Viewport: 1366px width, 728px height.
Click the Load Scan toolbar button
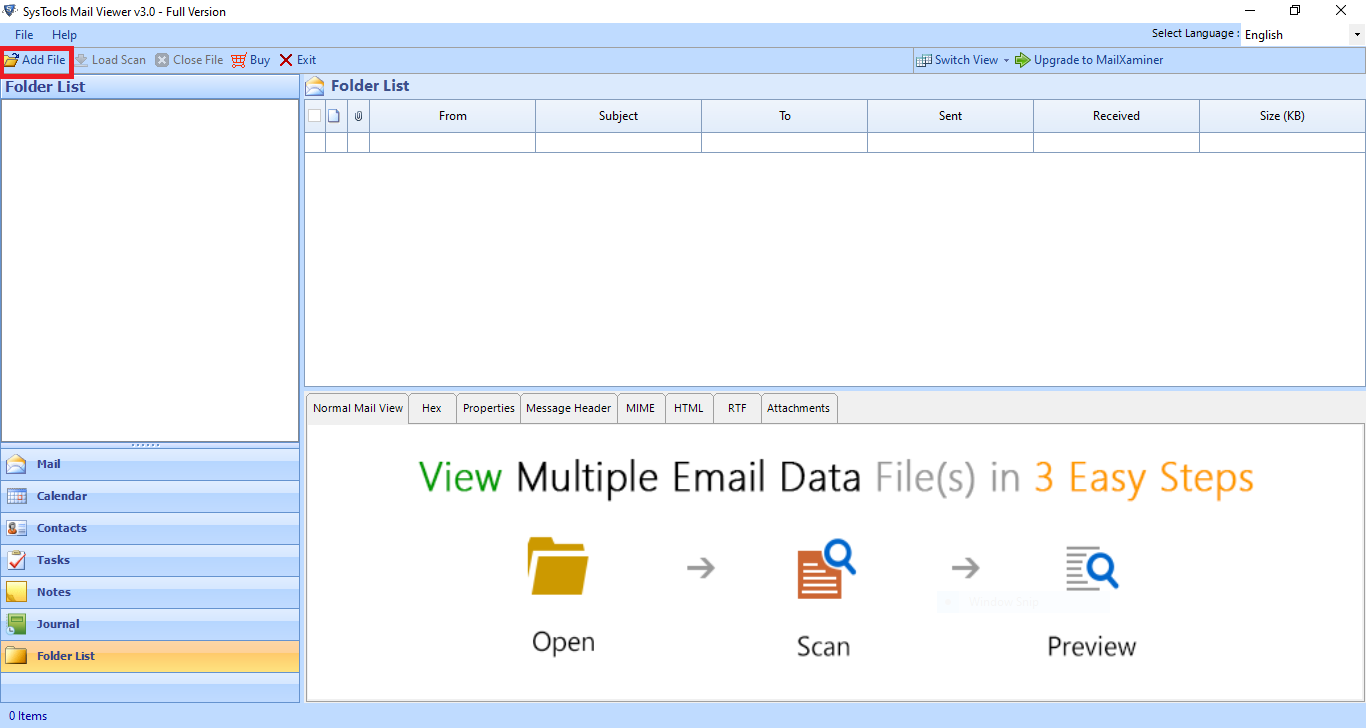point(110,60)
